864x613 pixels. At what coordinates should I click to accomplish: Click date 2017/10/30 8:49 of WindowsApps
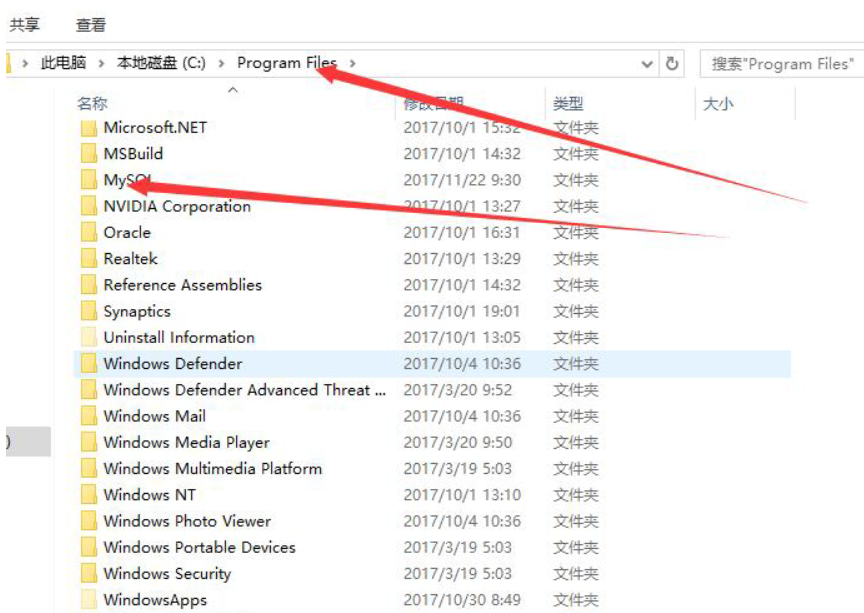pos(462,600)
